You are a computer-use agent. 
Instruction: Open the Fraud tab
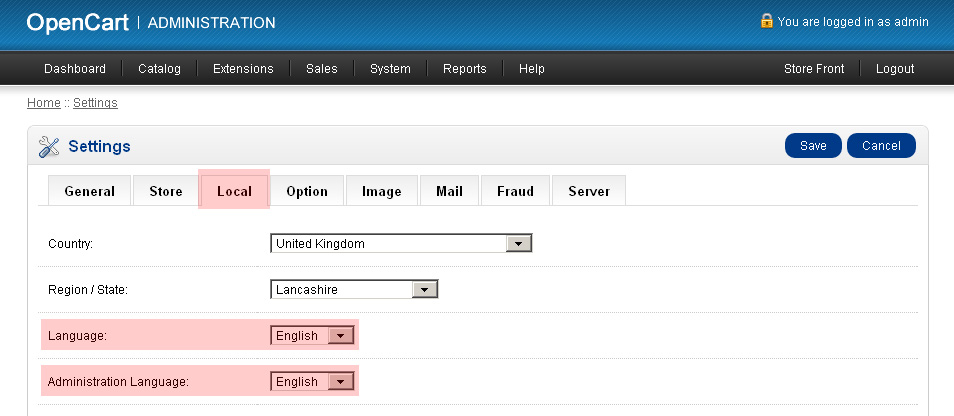(x=515, y=191)
